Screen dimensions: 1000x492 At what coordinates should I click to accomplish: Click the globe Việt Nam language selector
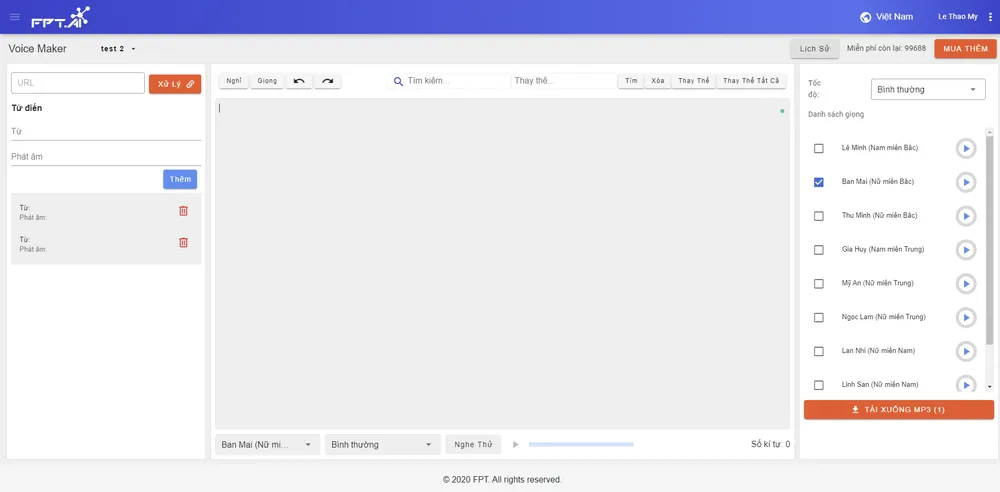pos(886,17)
